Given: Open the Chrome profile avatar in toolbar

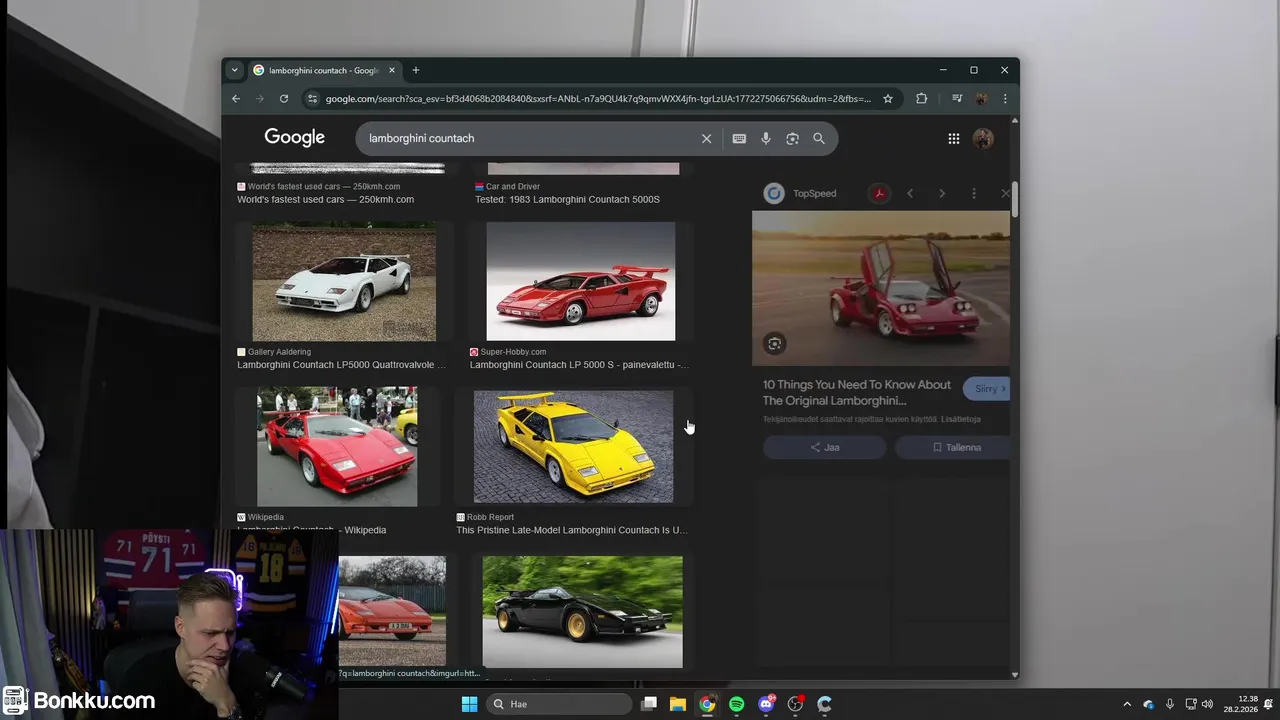Looking at the screenshot, I should [982, 99].
